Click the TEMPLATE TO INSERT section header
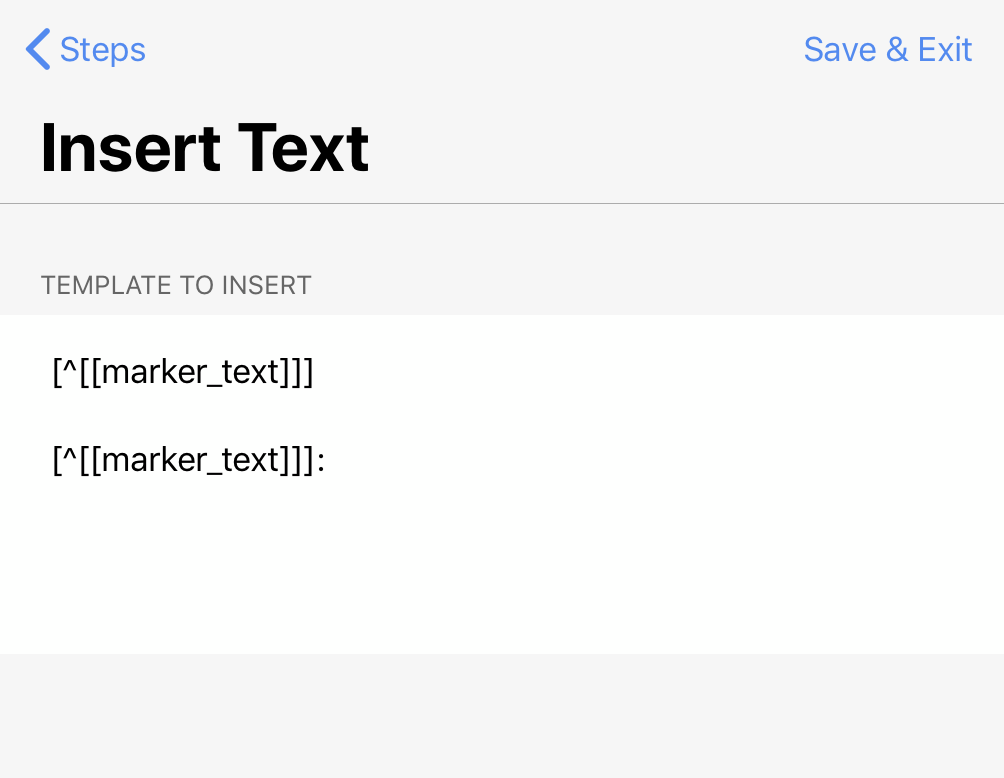The width and height of the screenshot is (1004, 778). pyautogui.click(x=176, y=285)
